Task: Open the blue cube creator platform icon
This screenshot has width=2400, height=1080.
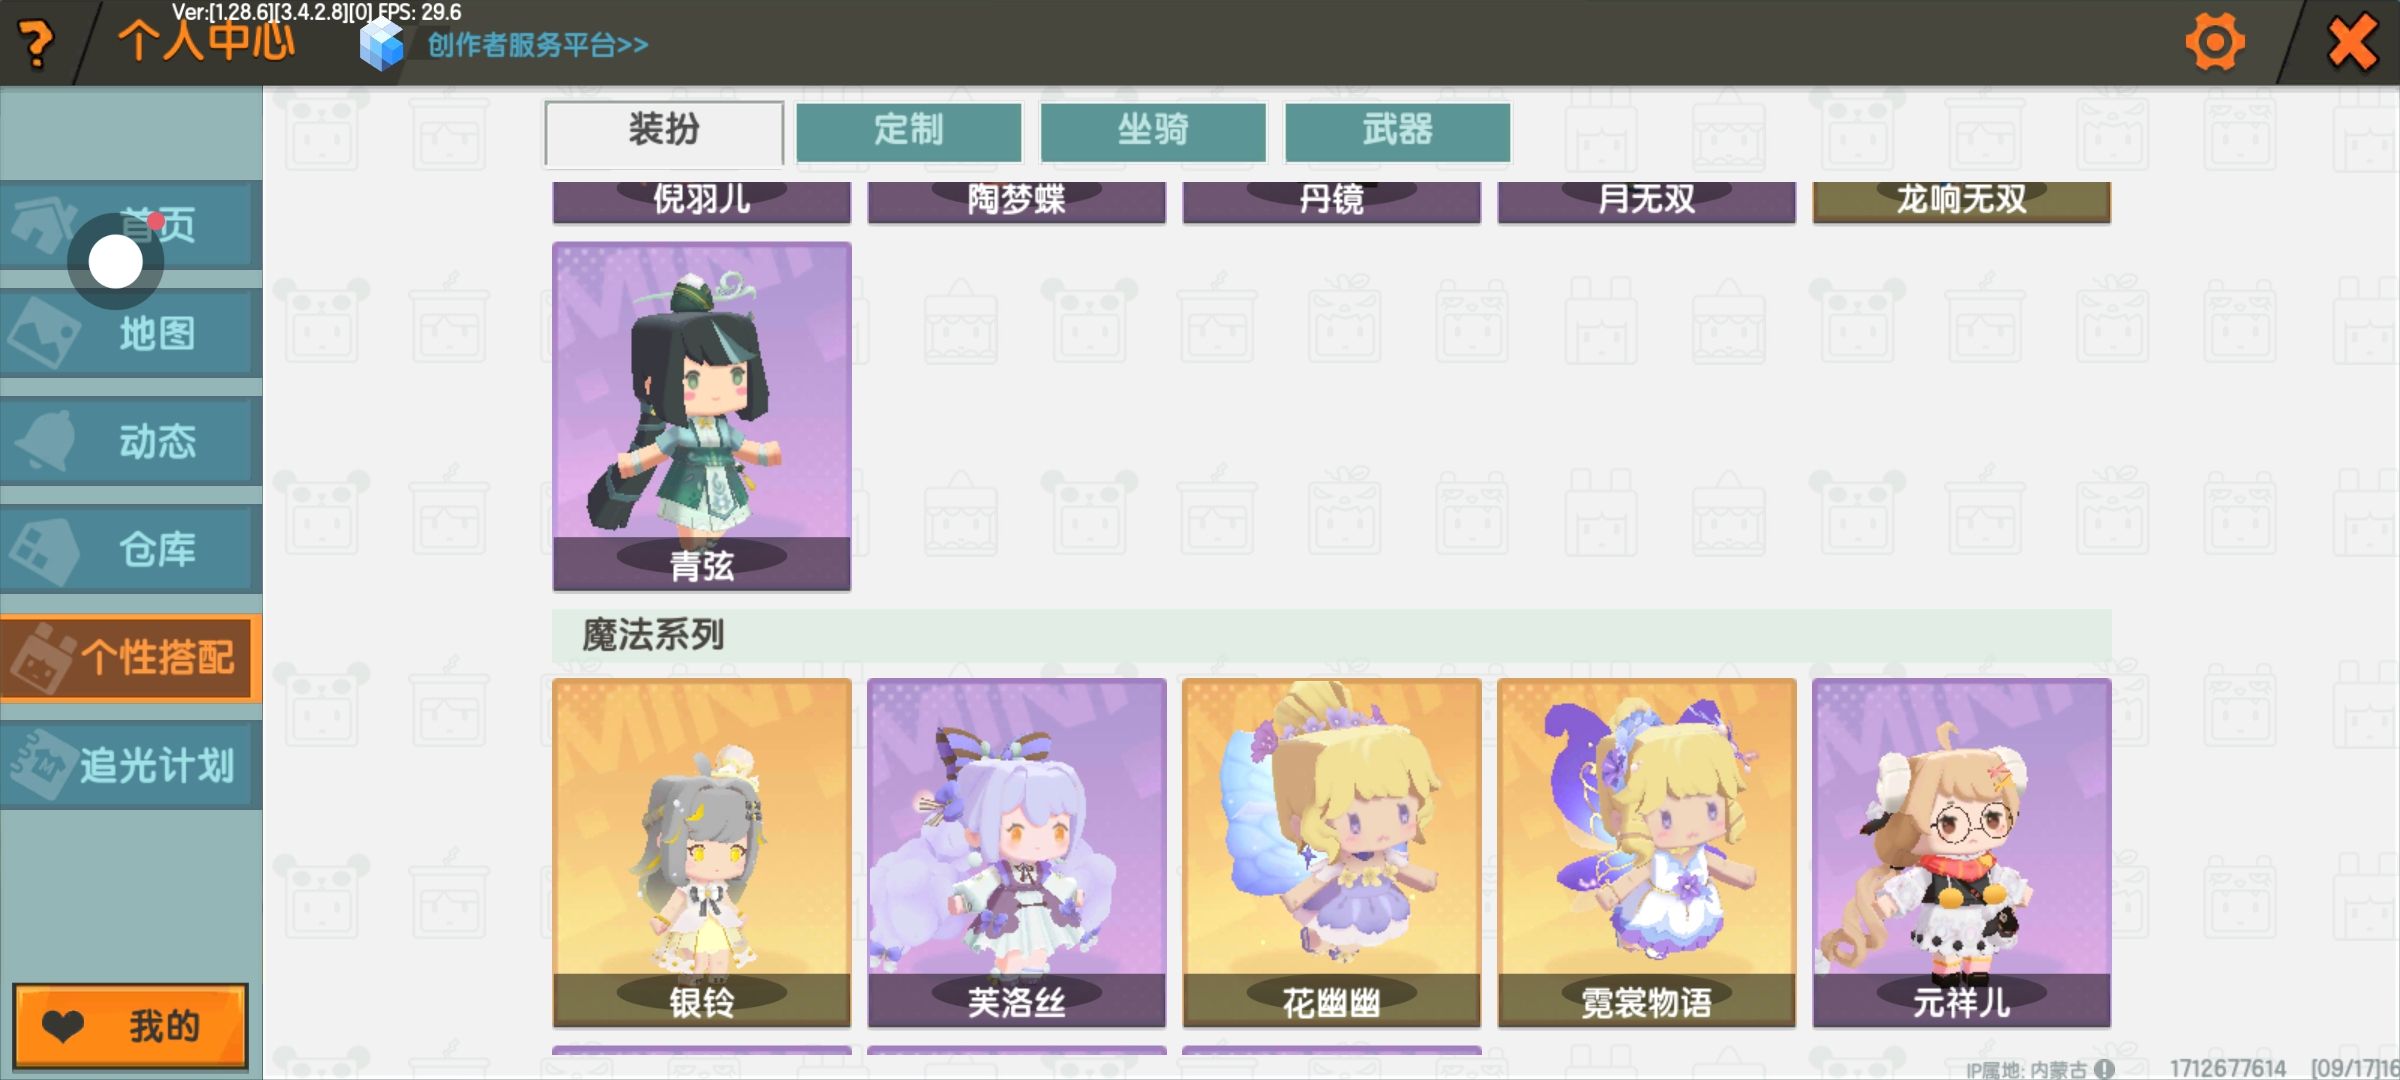Action: point(381,44)
